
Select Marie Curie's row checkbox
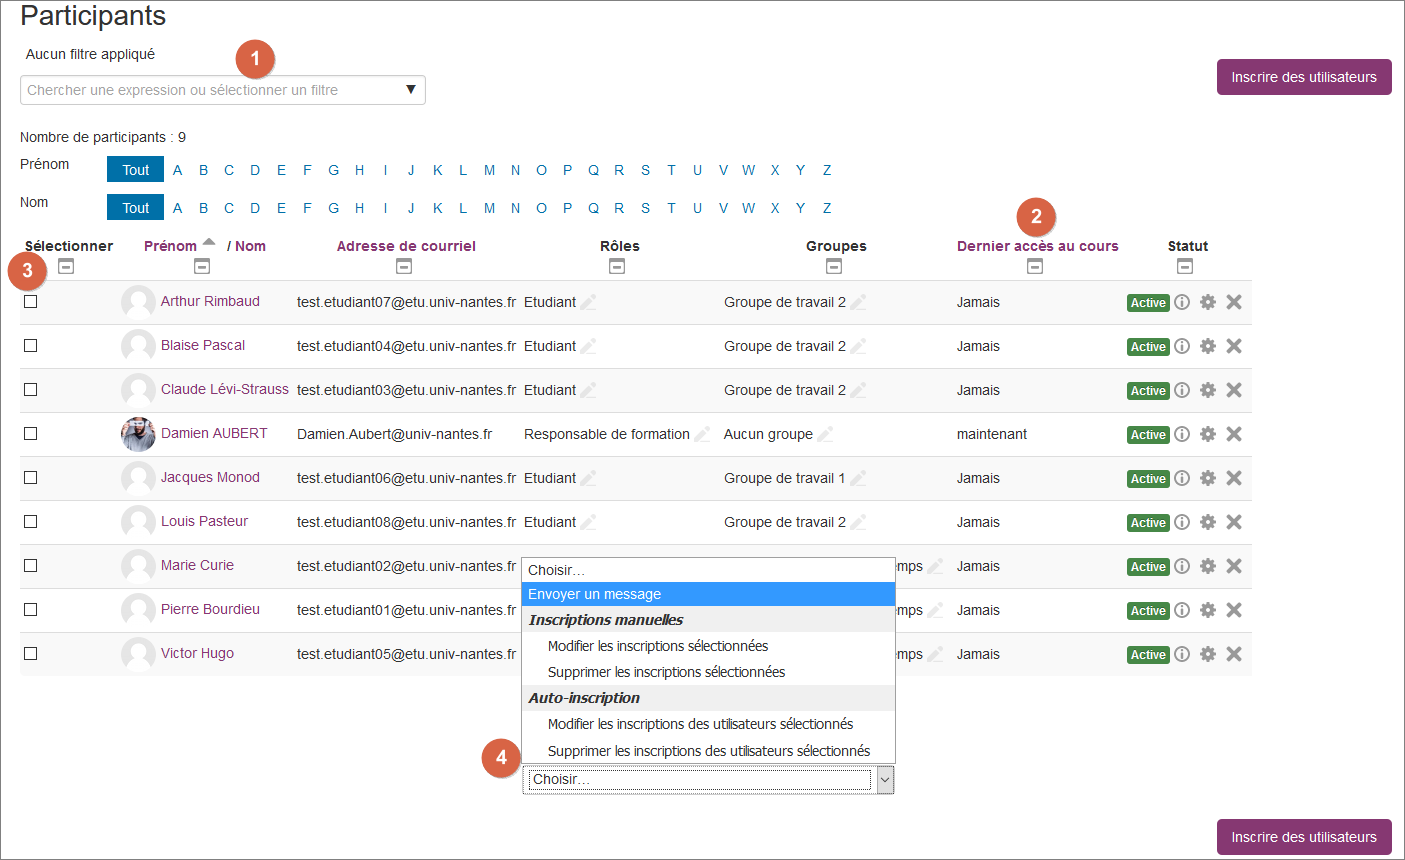31,565
